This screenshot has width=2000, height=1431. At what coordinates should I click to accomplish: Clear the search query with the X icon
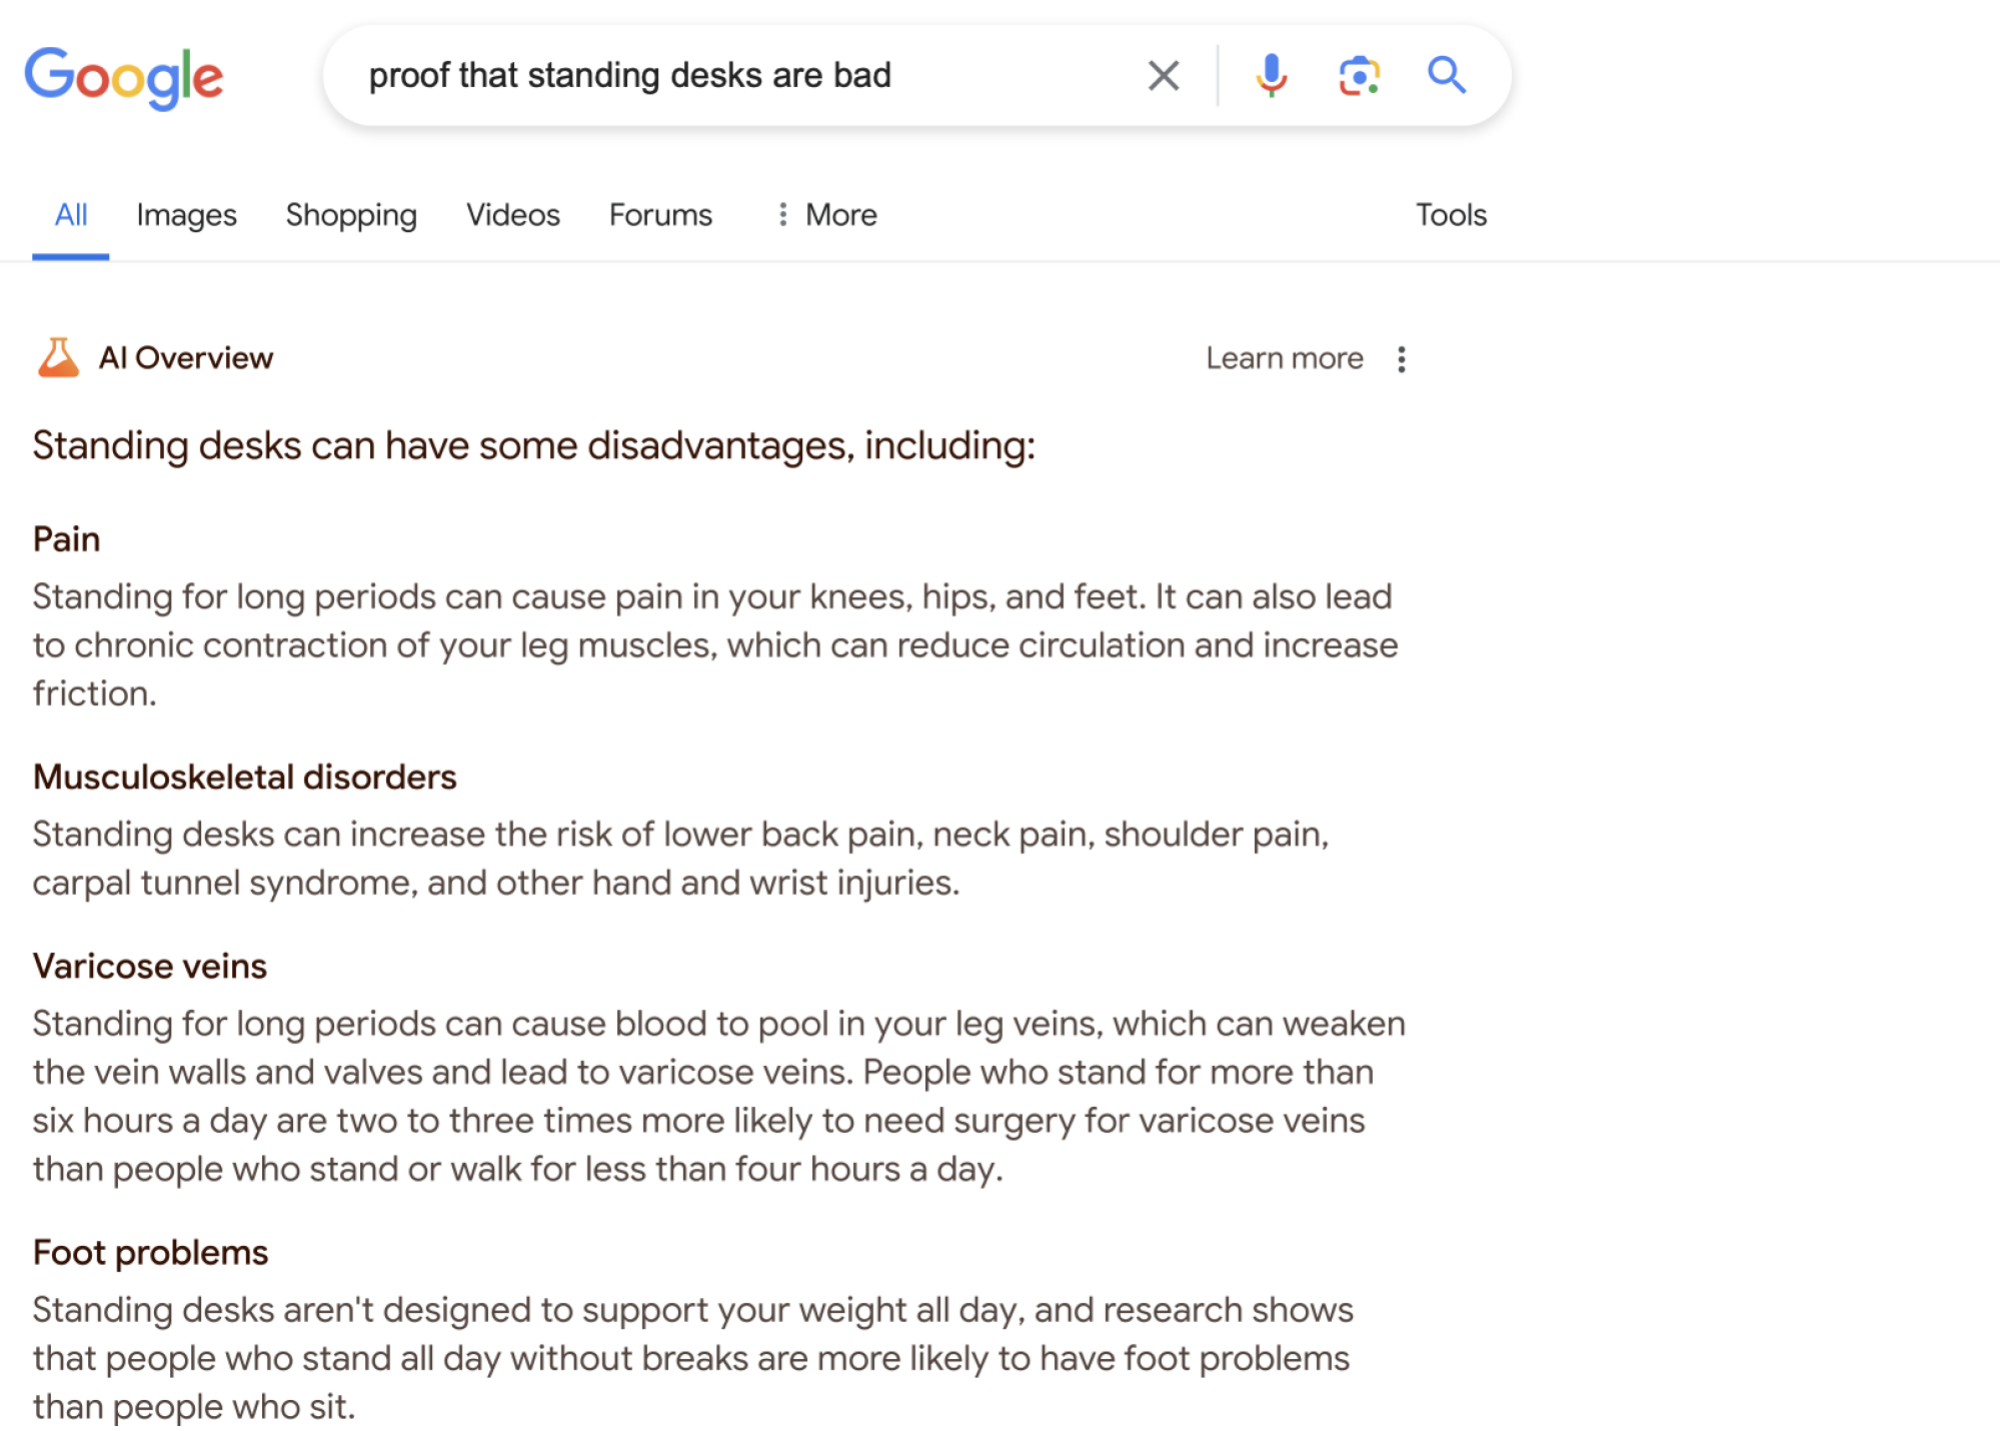click(x=1163, y=75)
